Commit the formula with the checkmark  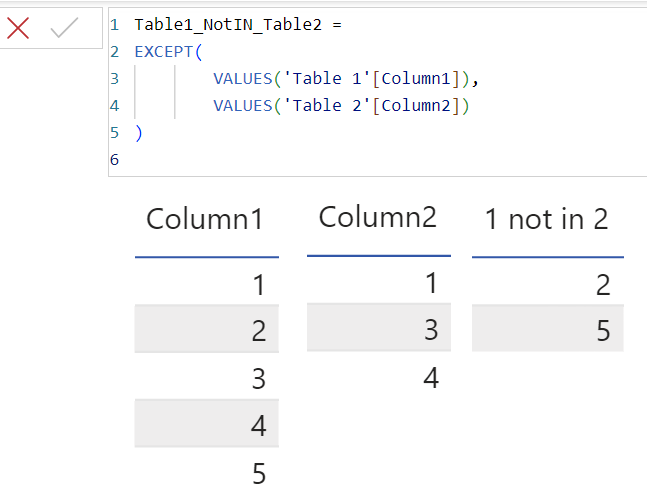[x=64, y=28]
